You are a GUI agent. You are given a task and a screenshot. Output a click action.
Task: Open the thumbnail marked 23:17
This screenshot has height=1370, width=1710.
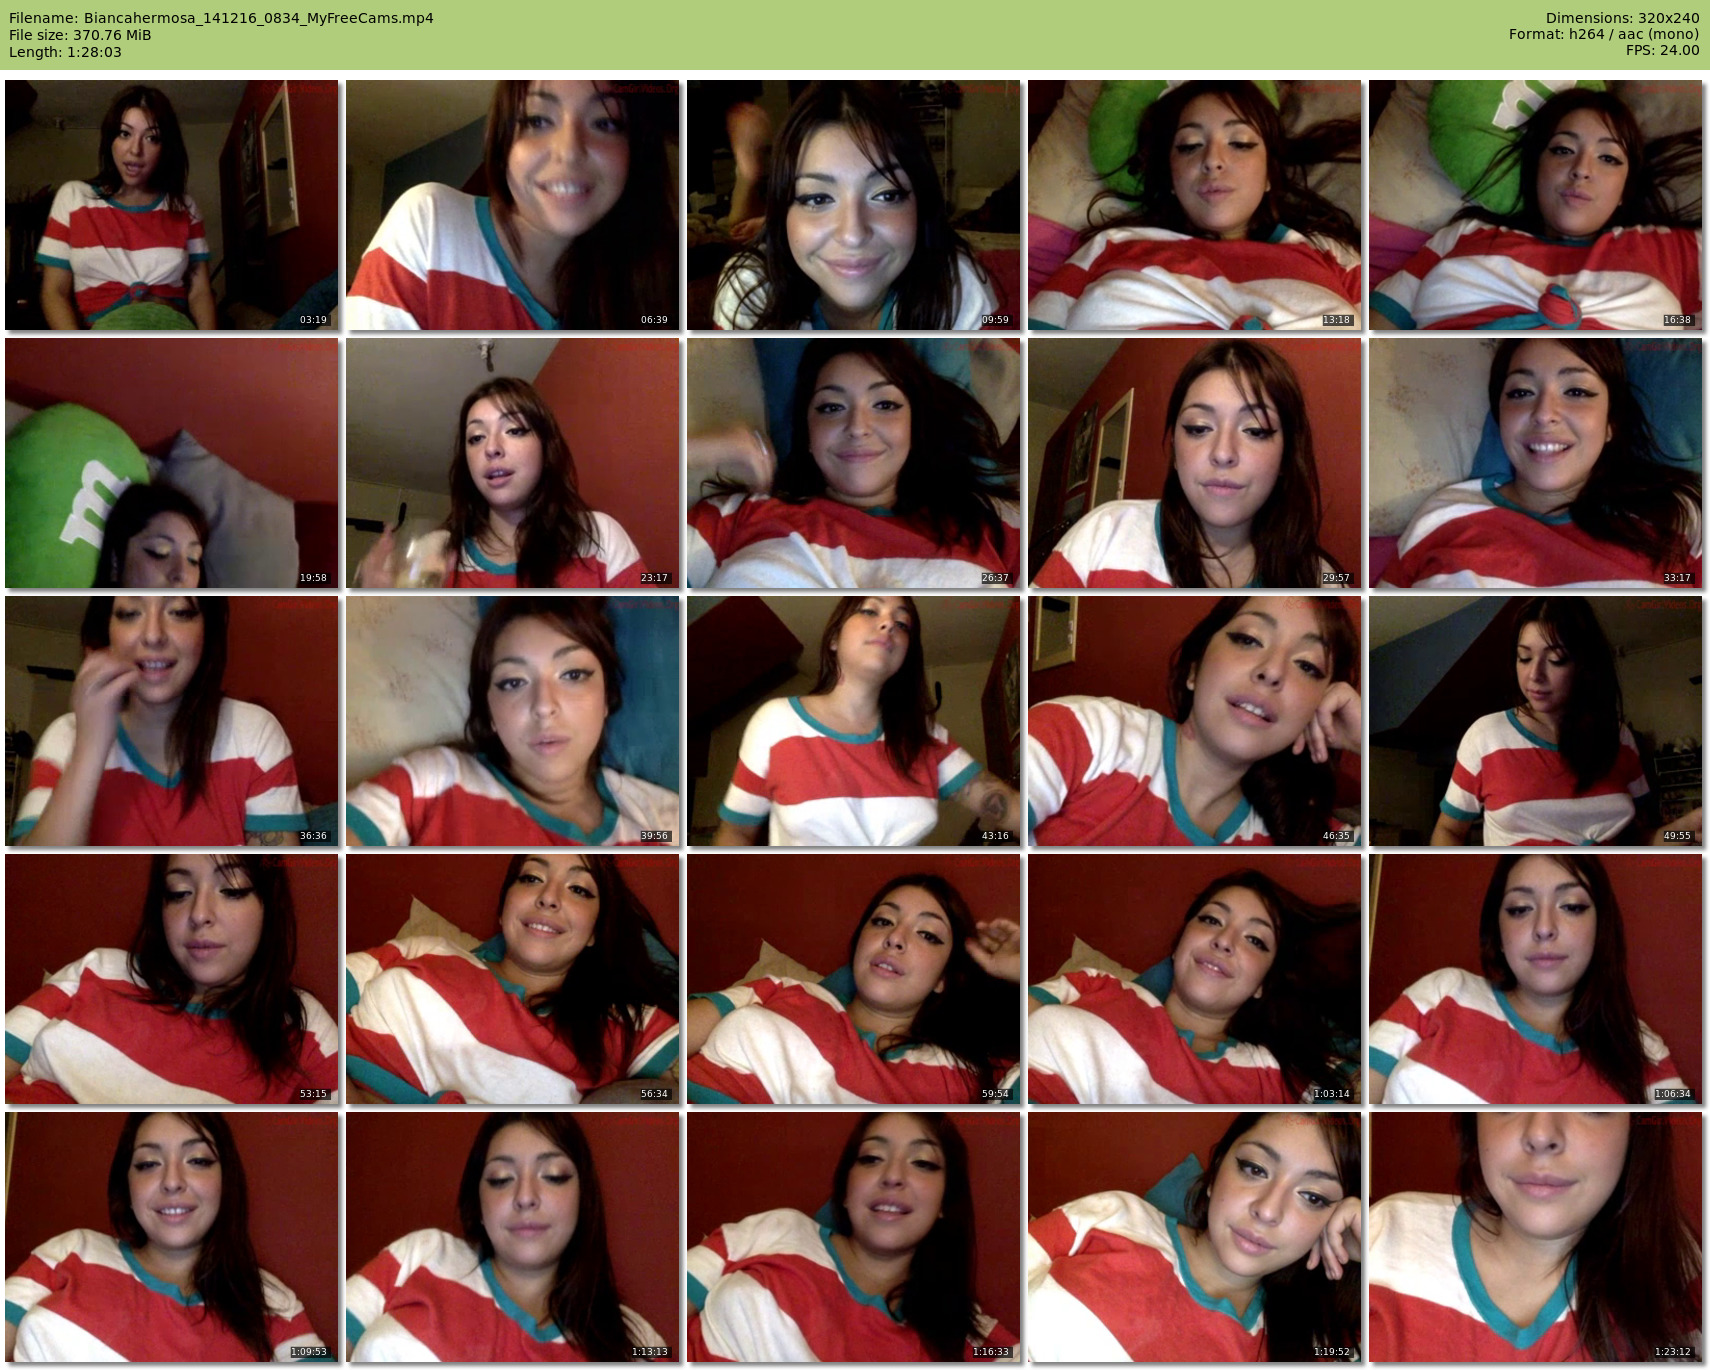(513, 463)
